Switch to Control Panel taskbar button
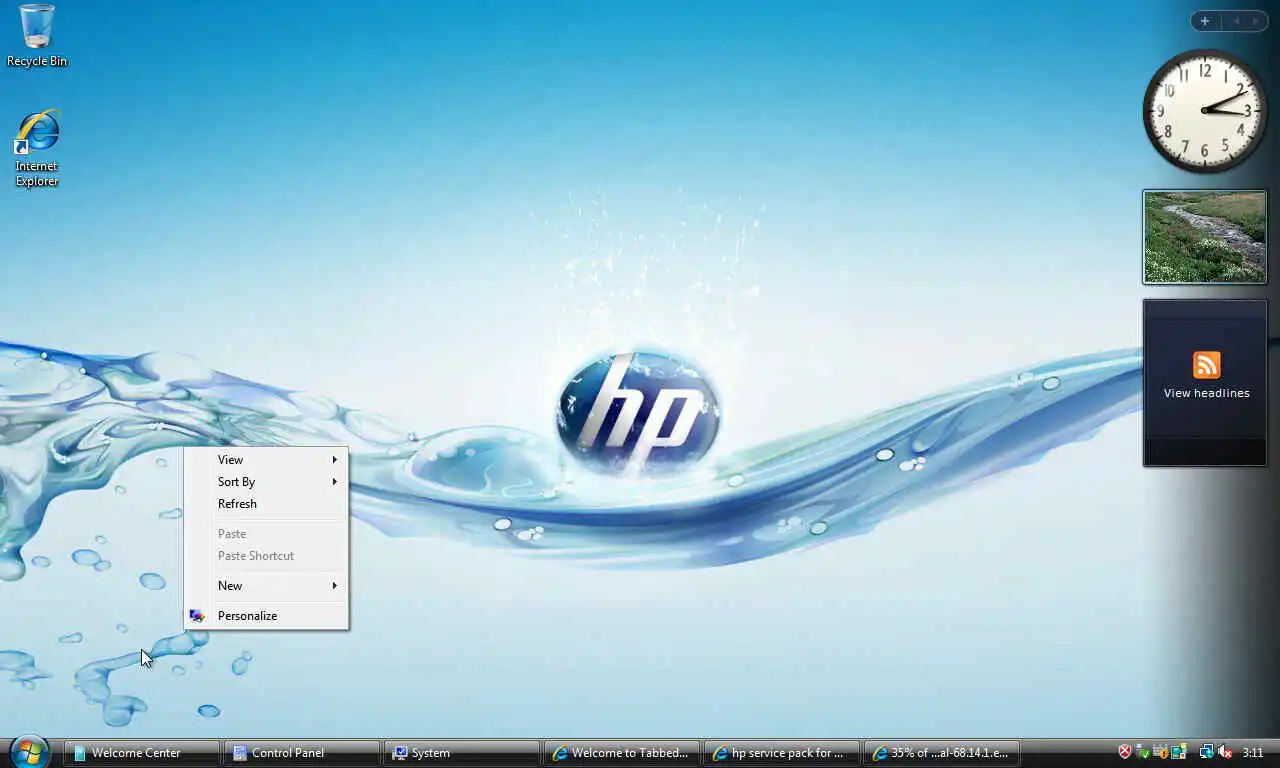Image resolution: width=1280 pixels, height=768 pixels. (302, 753)
